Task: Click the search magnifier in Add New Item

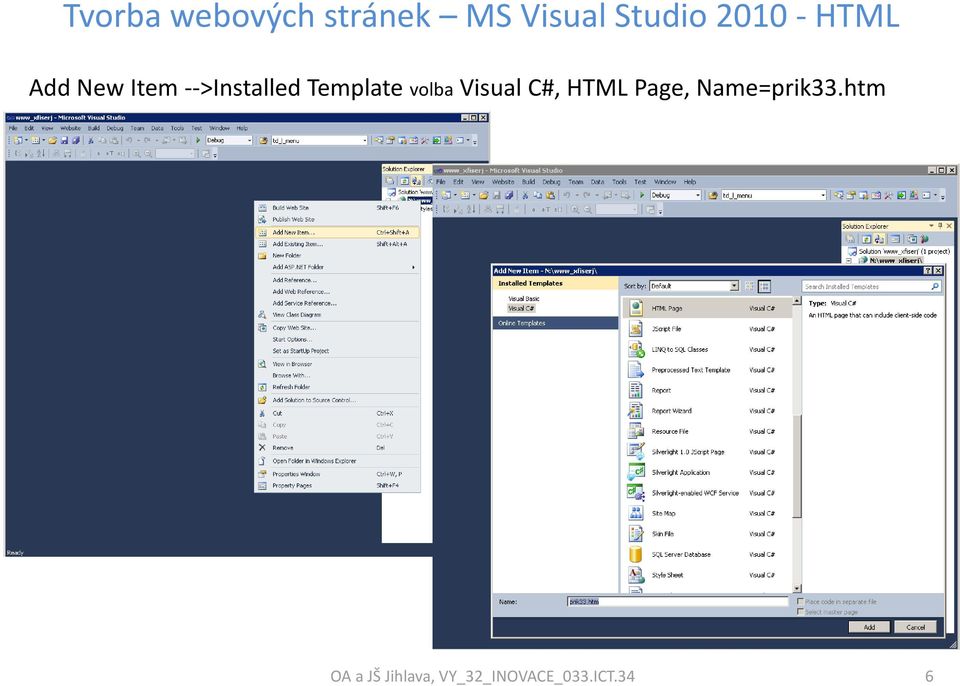Action: click(935, 287)
